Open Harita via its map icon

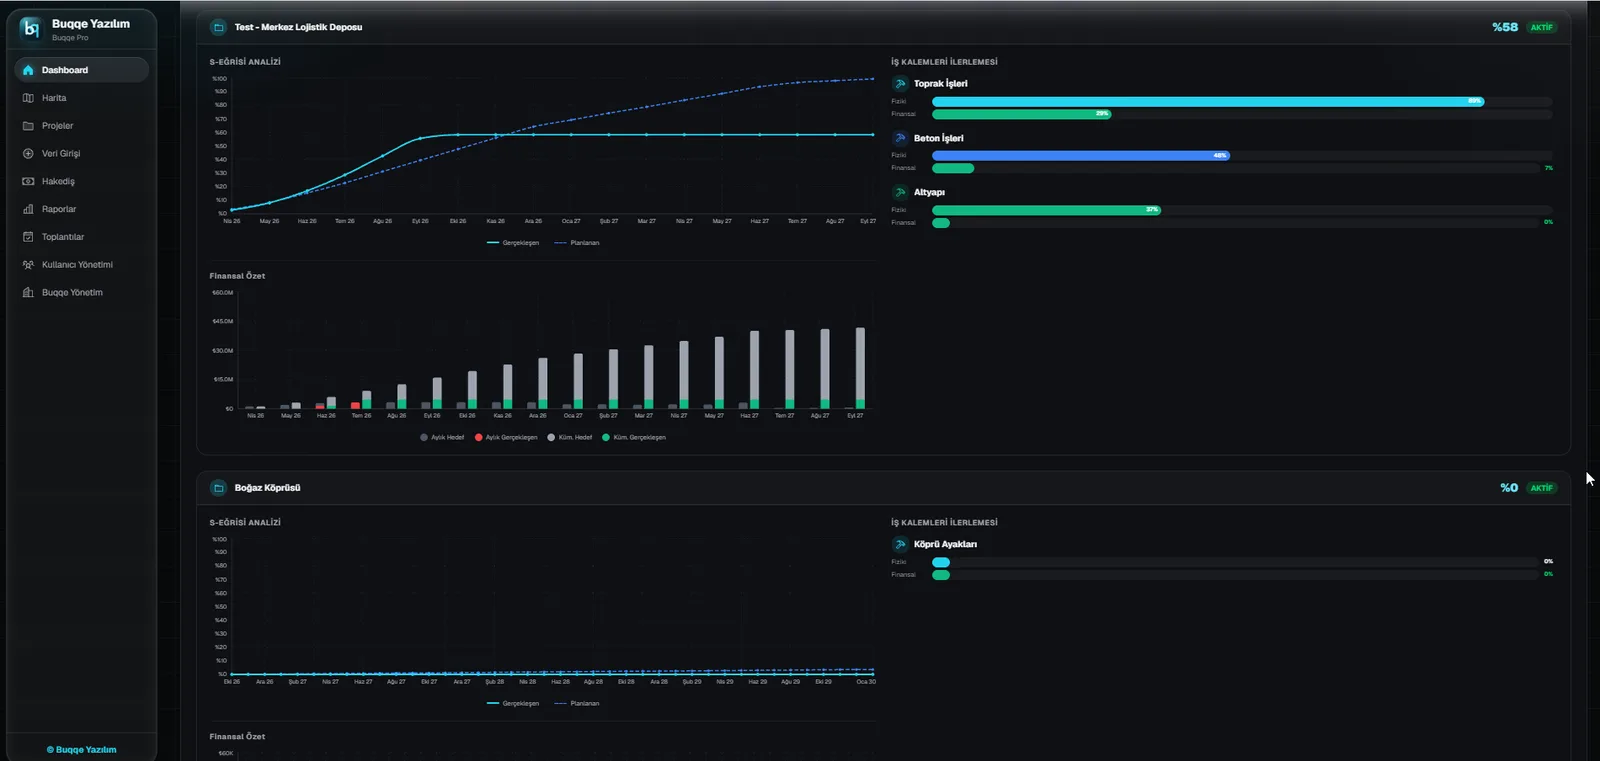[28, 98]
